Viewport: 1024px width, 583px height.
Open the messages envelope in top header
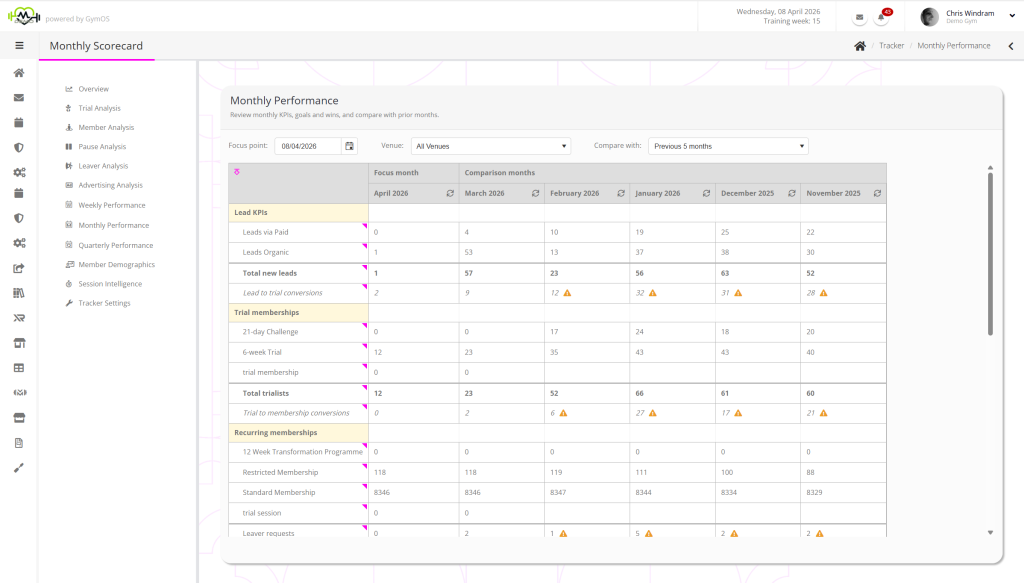(860, 18)
